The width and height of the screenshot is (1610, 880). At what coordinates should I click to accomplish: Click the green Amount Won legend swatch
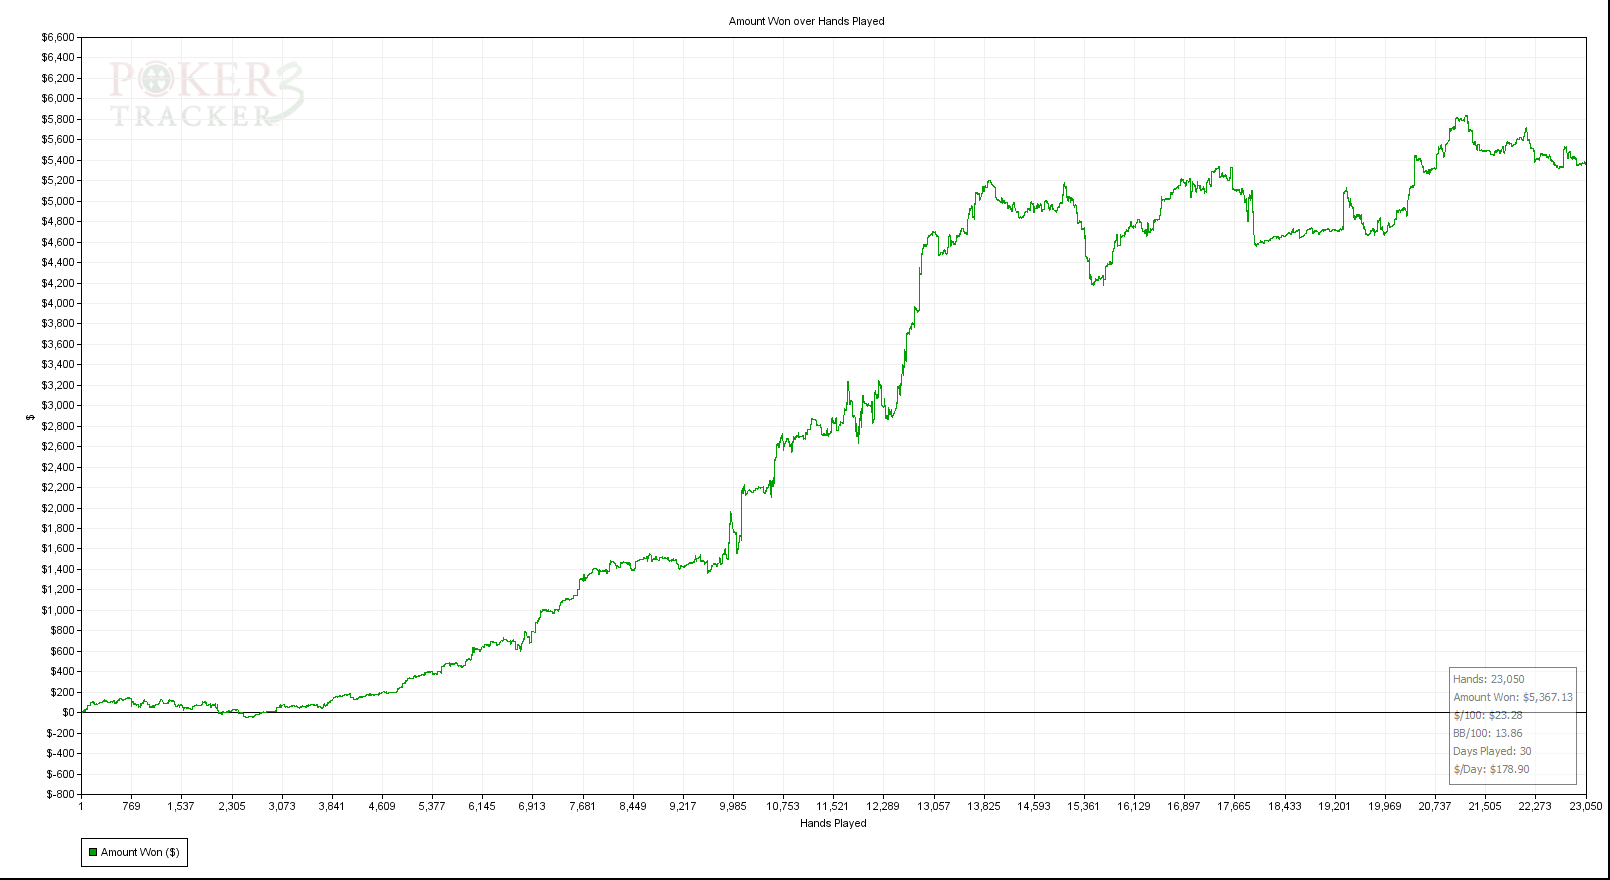click(93, 852)
